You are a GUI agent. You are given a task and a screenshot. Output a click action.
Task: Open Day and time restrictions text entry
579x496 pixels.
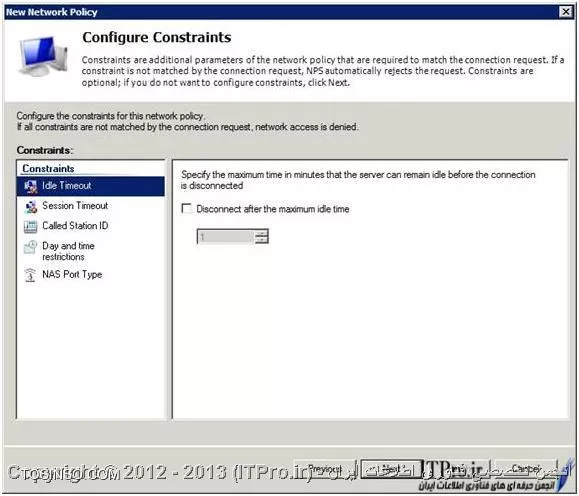pyautogui.click(x=68, y=251)
